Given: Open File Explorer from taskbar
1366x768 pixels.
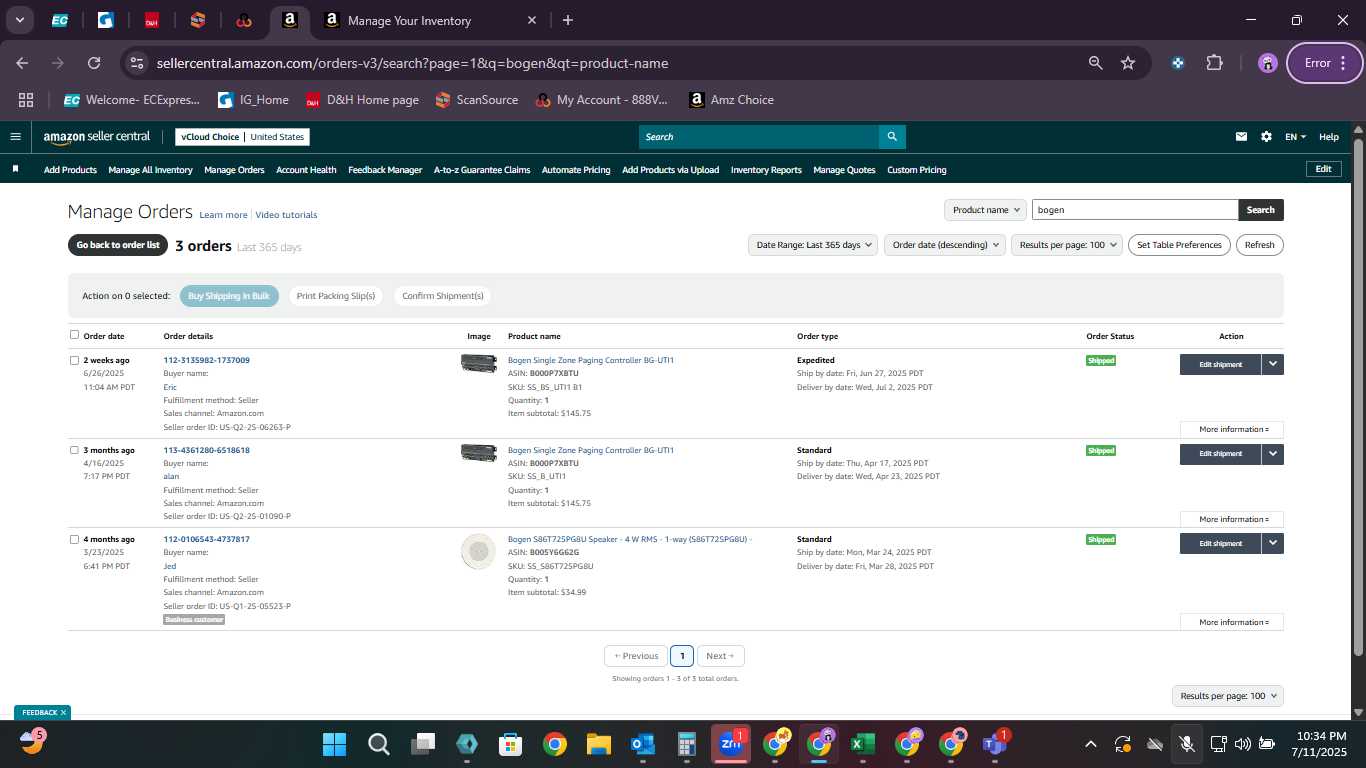Looking at the screenshot, I should (598, 744).
